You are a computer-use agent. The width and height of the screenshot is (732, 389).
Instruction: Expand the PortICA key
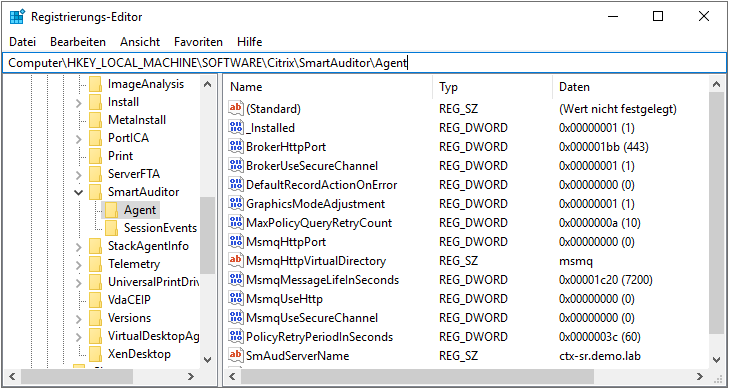(78, 138)
